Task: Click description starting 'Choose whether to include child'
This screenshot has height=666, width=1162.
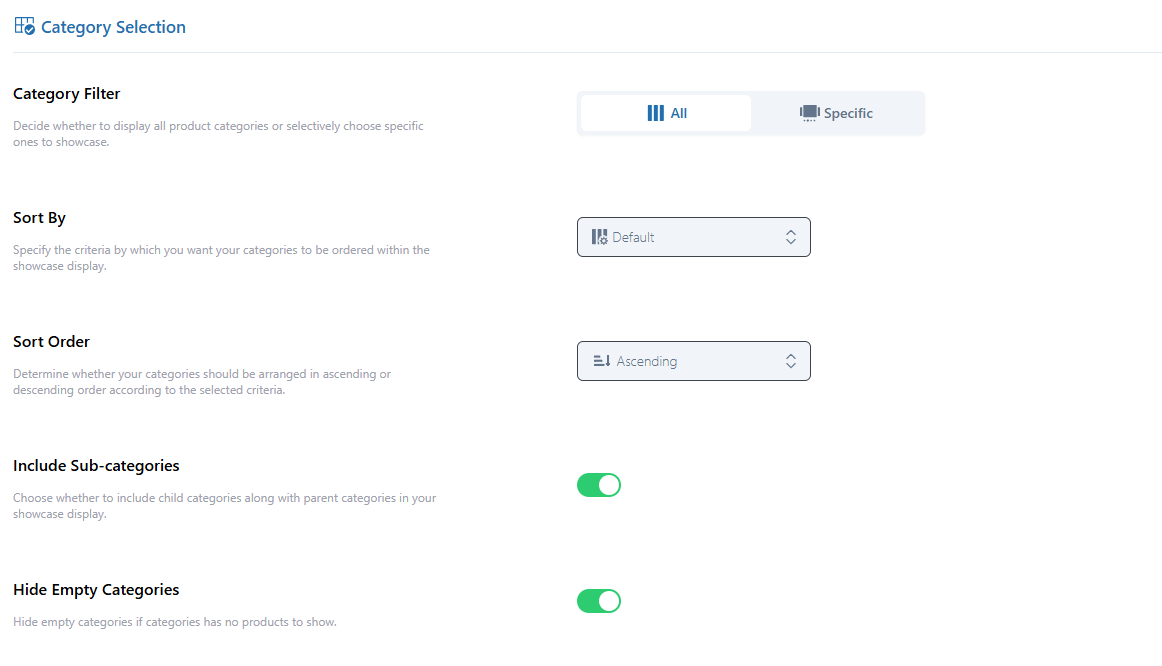Action: tap(225, 506)
